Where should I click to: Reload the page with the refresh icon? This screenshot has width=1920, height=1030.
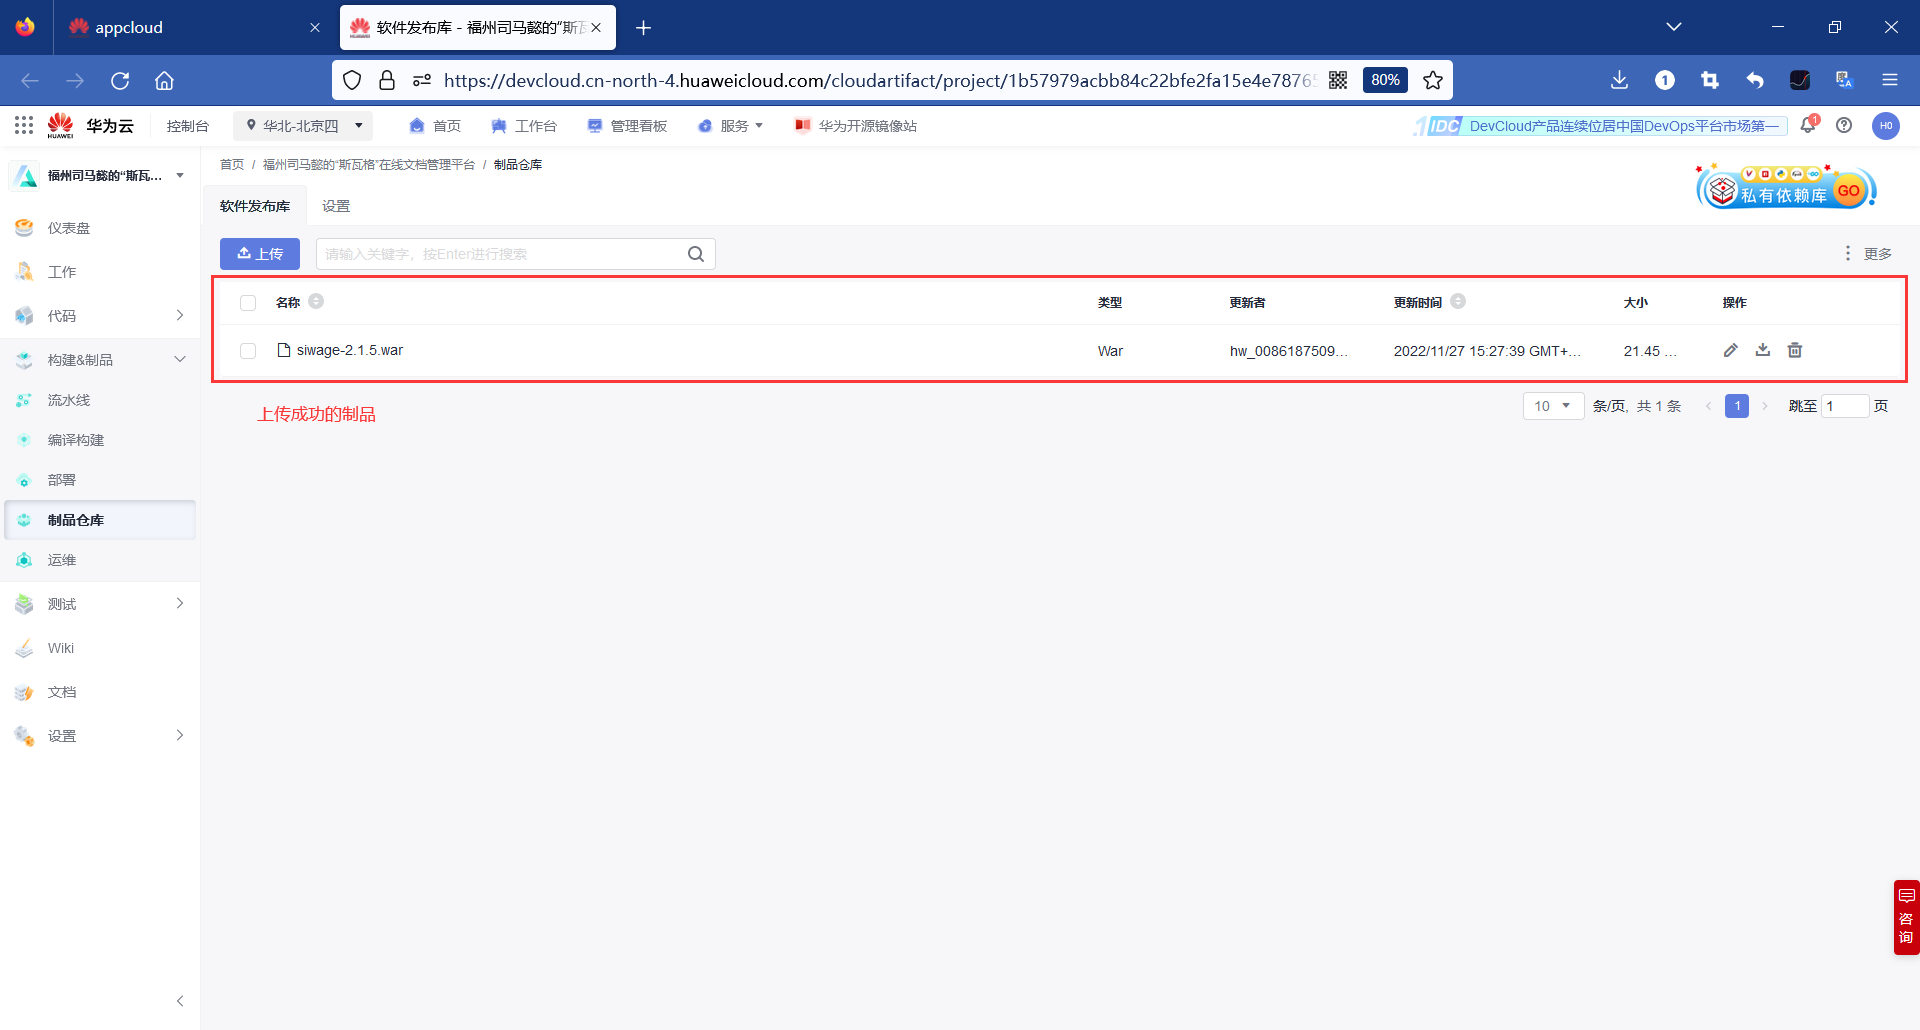[x=120, y=81]
